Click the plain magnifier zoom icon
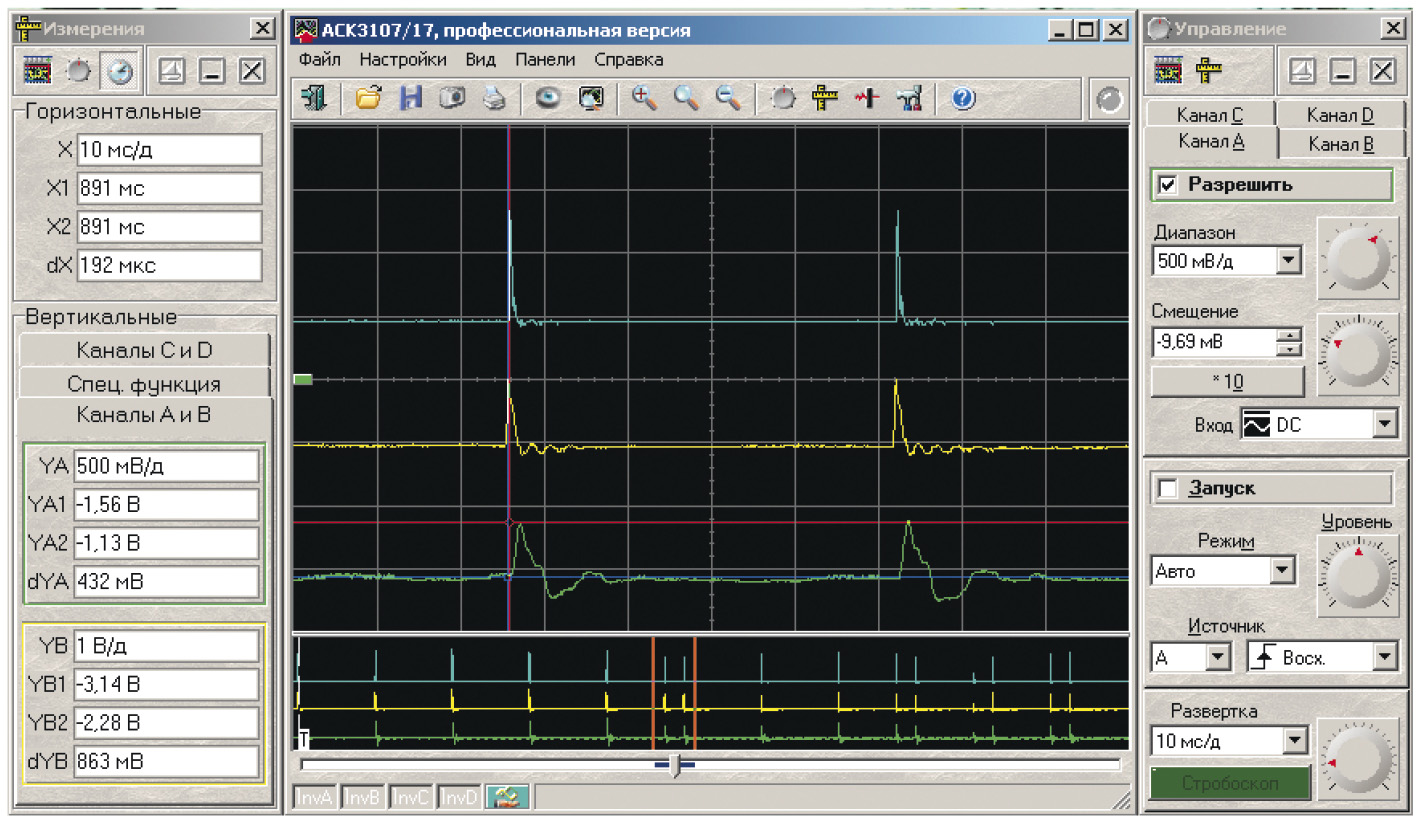This screenshot has width=1418, height=821. point(686,98)
